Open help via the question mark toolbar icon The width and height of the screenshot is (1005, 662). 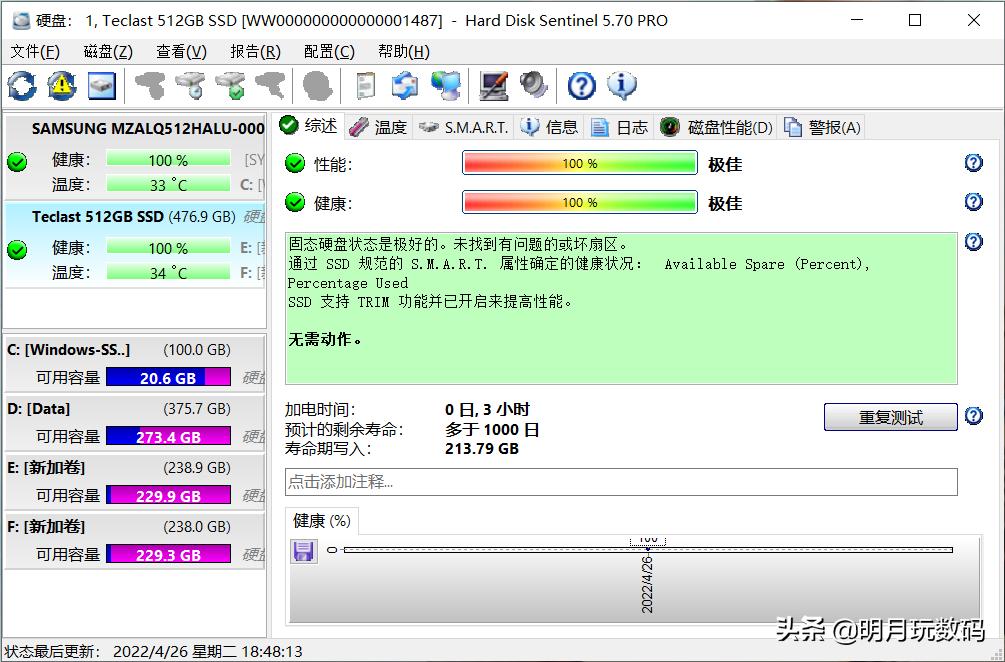[580, 85]
